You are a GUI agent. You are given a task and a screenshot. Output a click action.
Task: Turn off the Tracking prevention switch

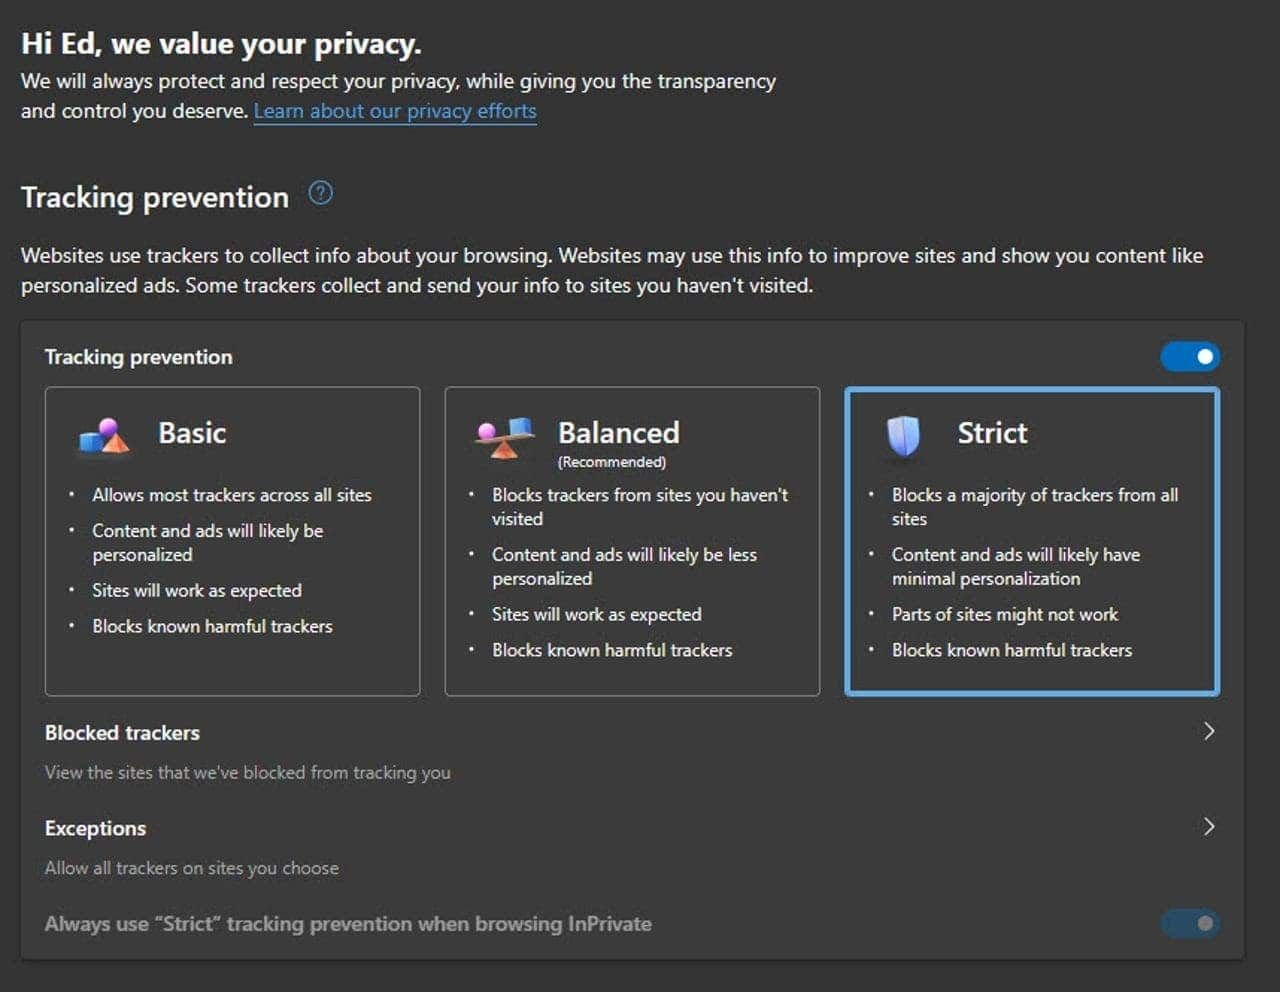(x=1189, y=357)
